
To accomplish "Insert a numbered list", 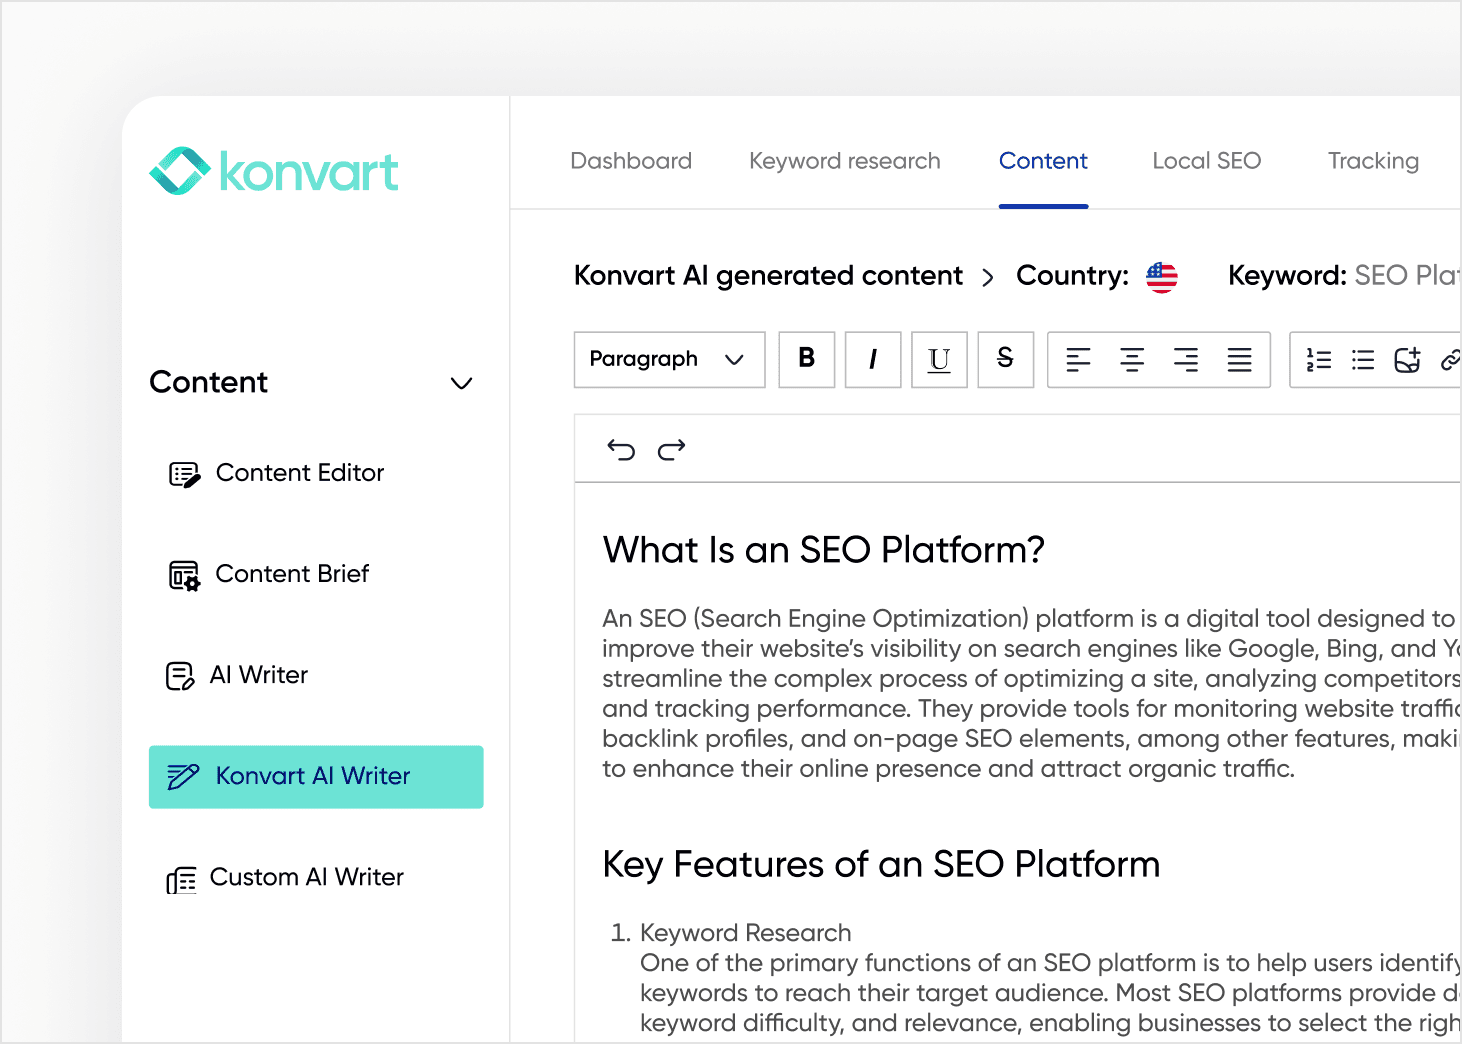I will 1319,360.
